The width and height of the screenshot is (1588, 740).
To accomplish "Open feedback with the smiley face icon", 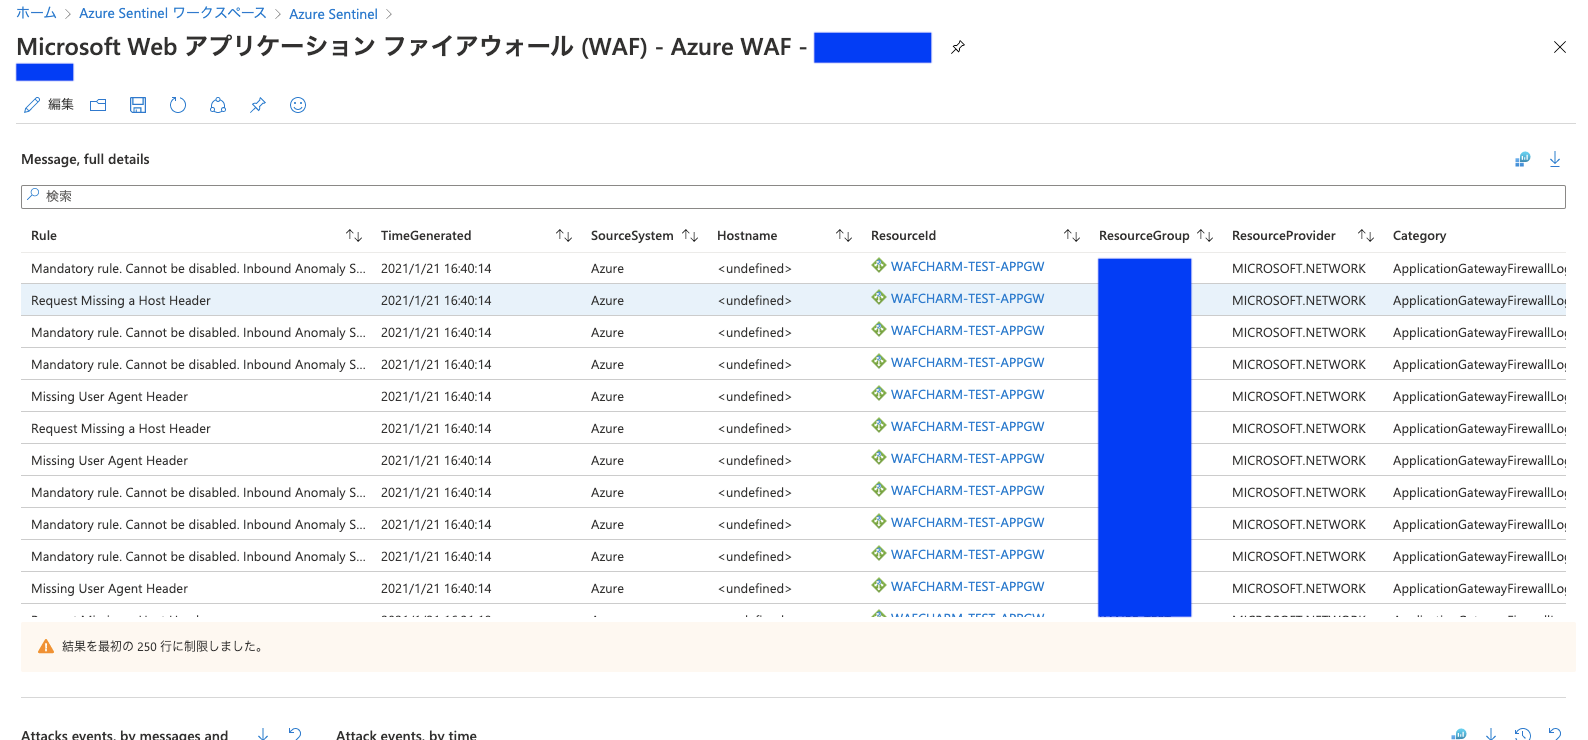I will (x=298, y=105).
